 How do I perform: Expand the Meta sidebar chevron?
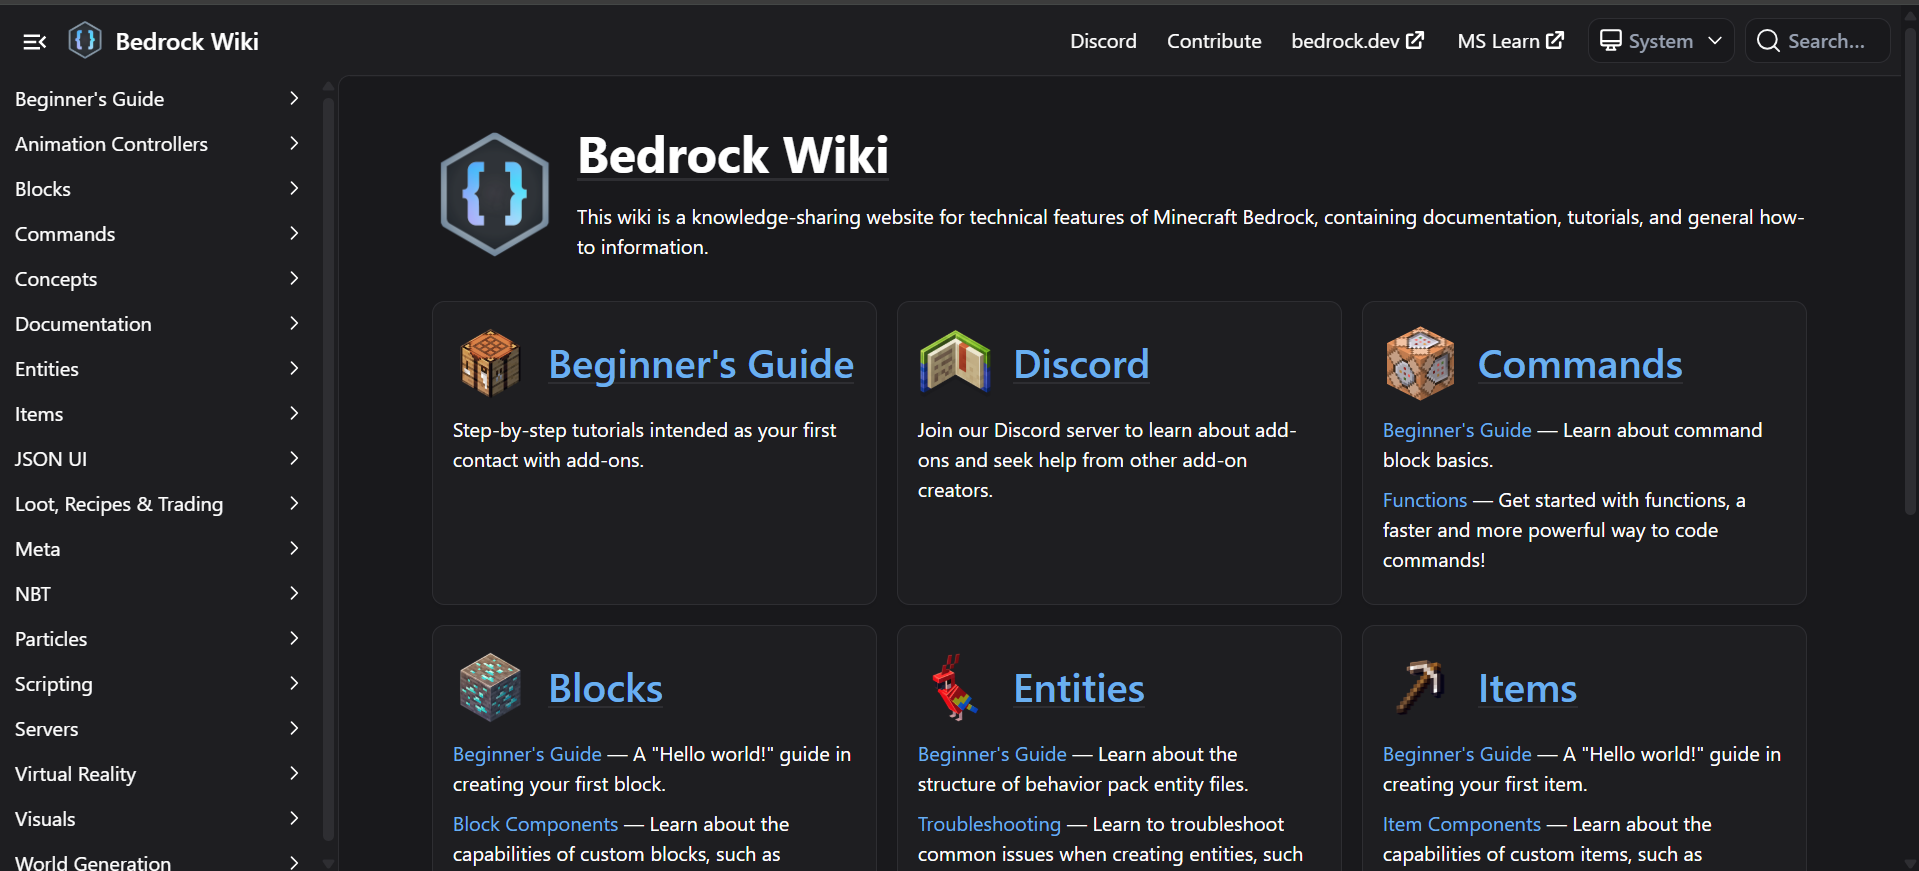point(294,548)
